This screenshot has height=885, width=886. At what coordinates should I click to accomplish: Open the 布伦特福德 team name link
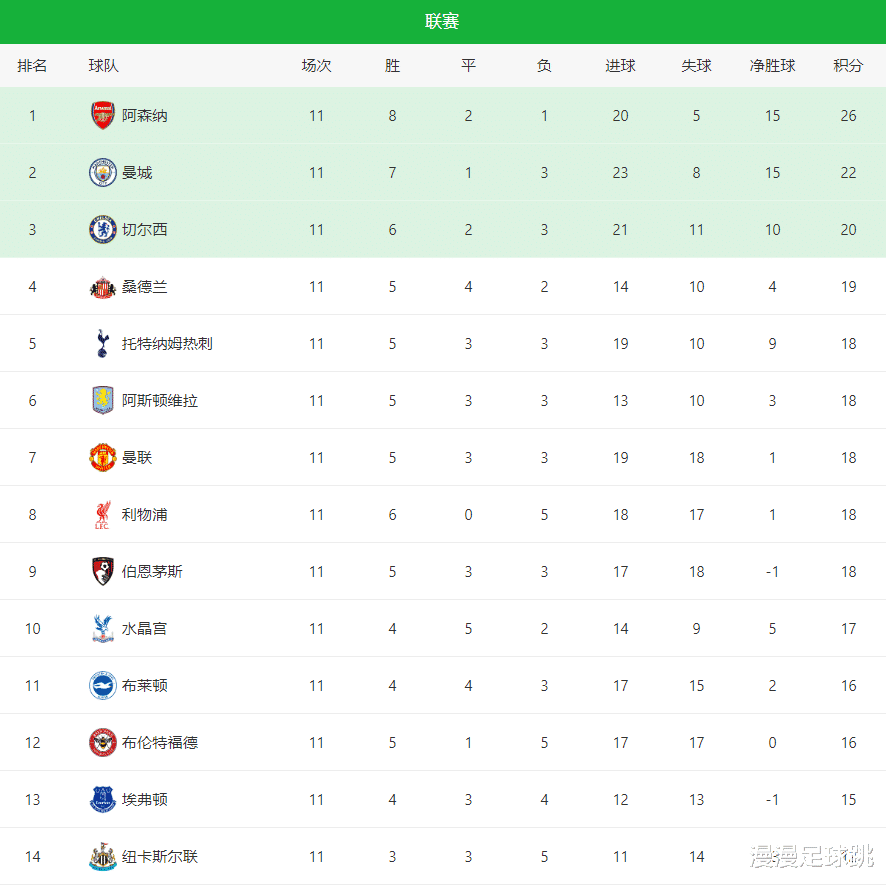coord(160,743)
